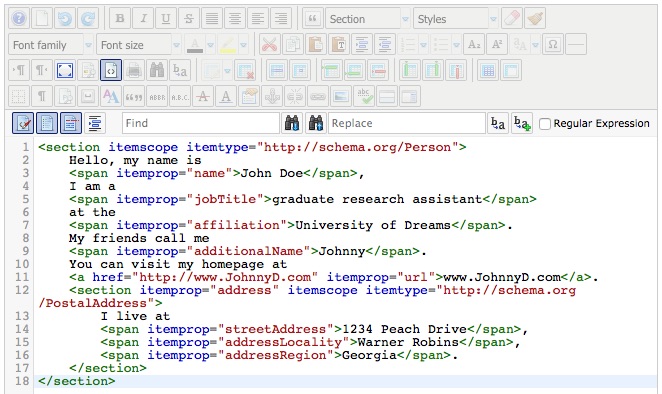Open the Styles dropdown
The image size is (662, 394).
point(456,19)
